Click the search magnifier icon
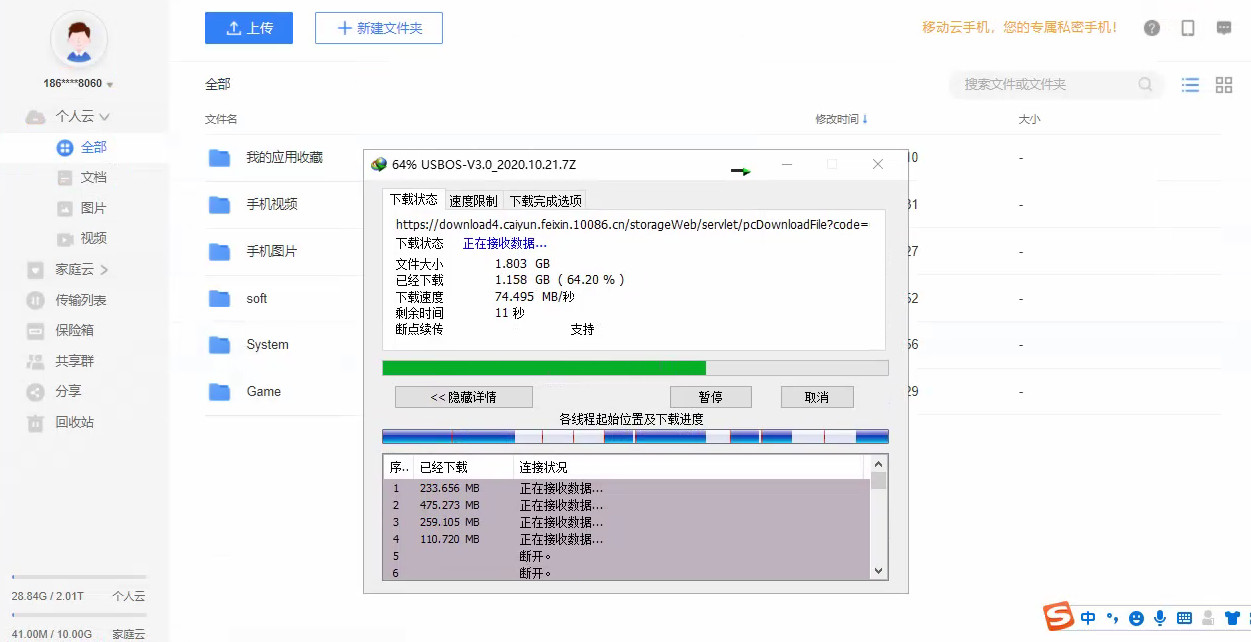The width and height of the screenshot is (1251, 642). [1146, 85]
